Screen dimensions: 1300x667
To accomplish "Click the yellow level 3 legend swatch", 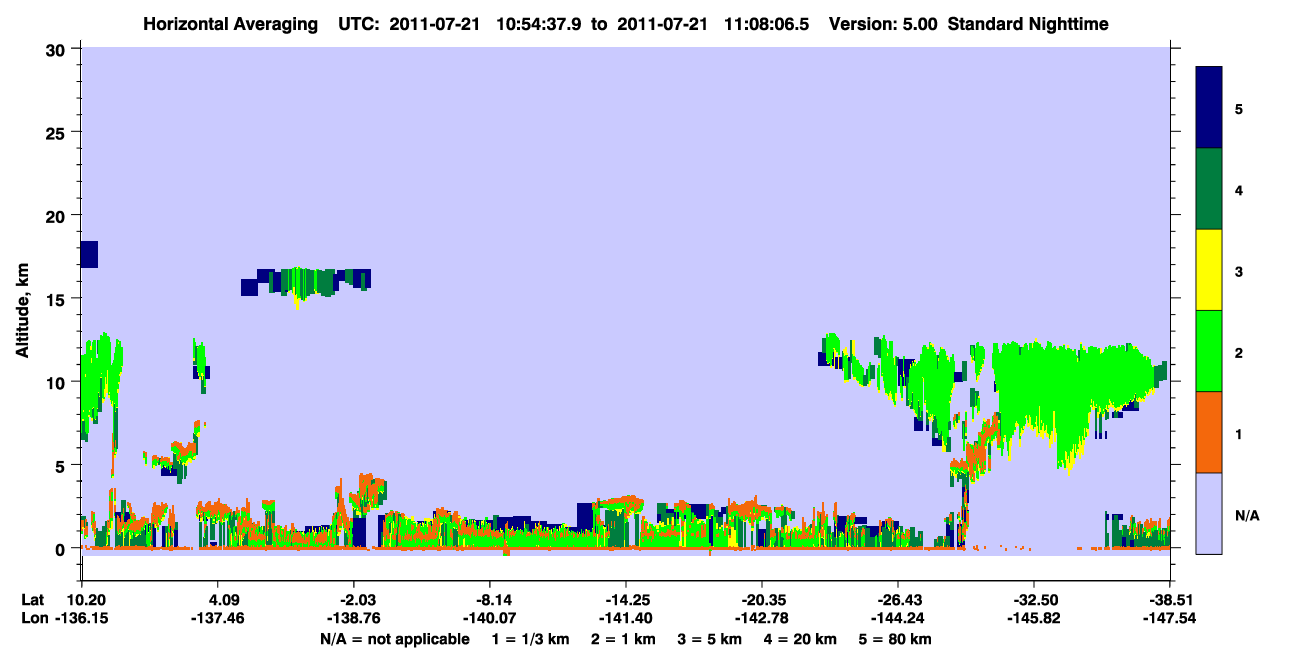I will pyautogui.click(x=1209, y=270).
